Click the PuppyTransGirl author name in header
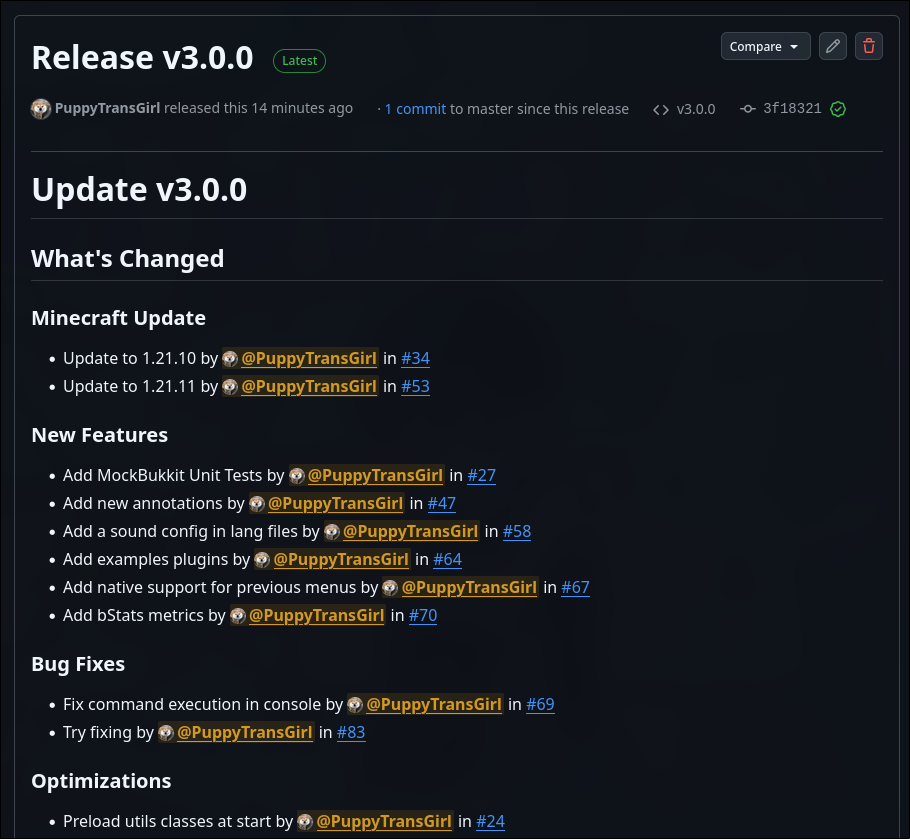Image resolution: width=910 pixels, height=839 pixels. pyautogui.click(x=107, y=108)
